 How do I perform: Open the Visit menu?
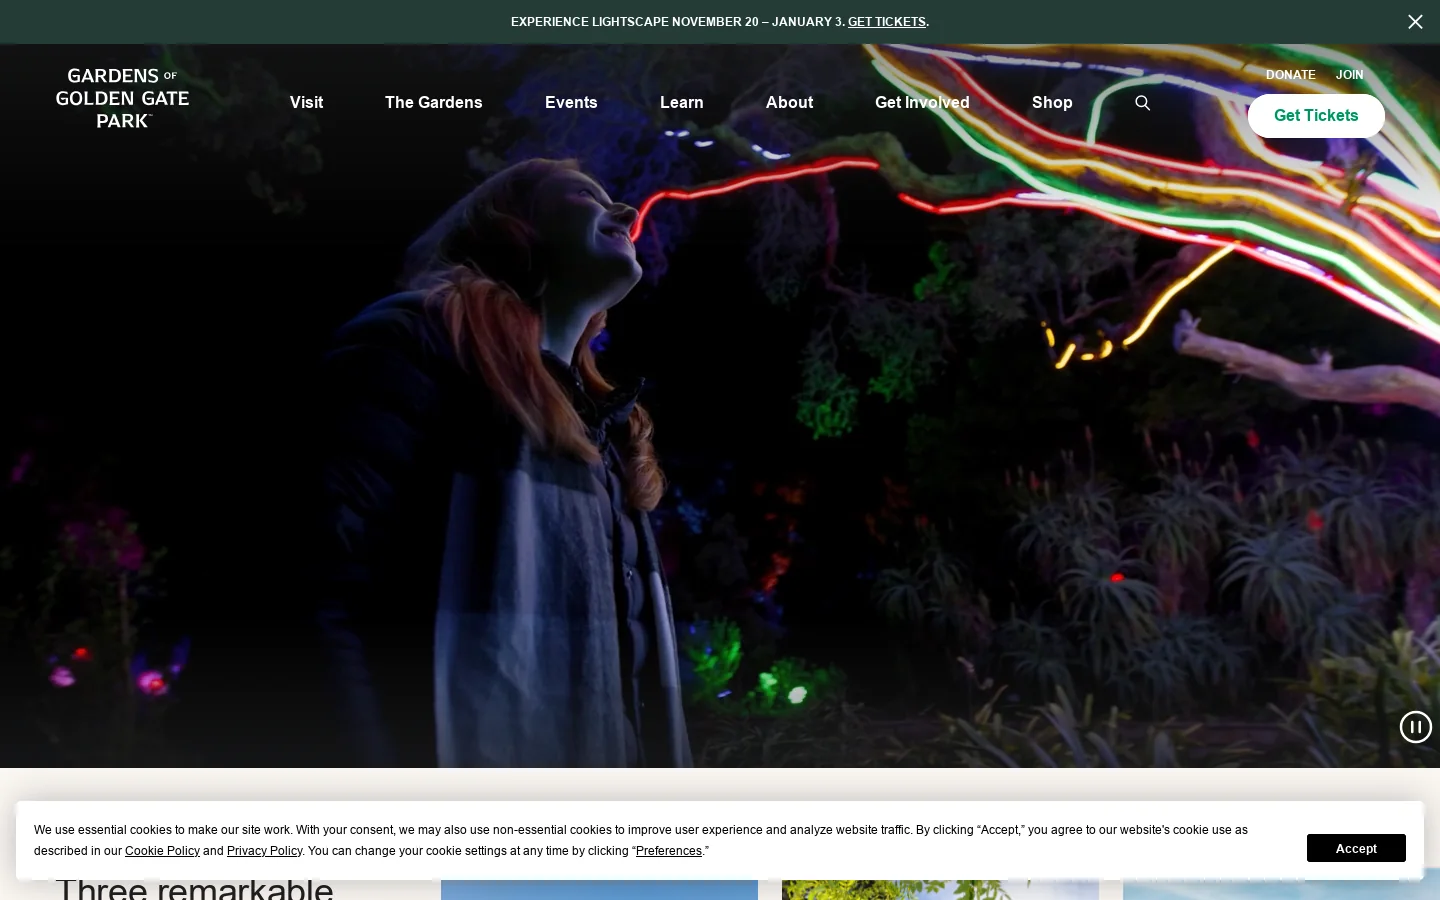coord(306,102)
